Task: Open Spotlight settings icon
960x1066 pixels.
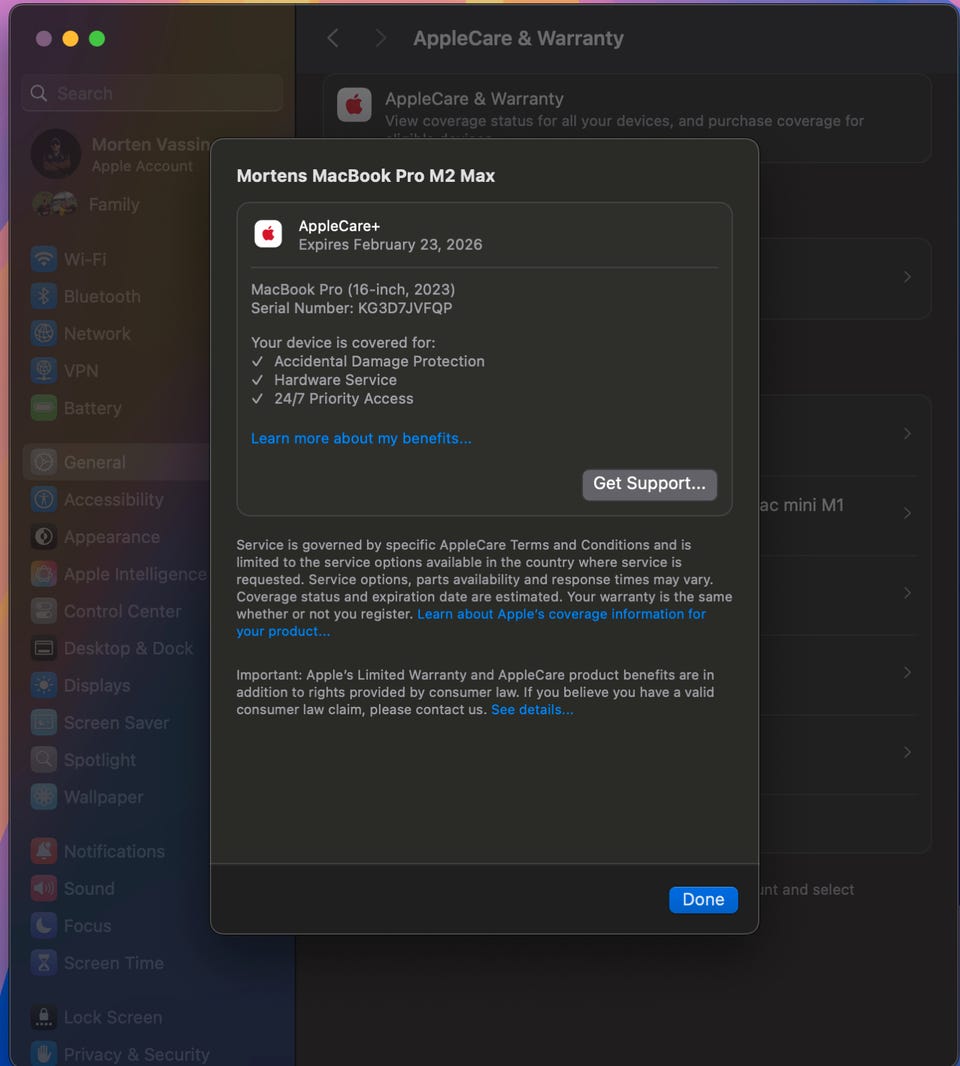Action: (44, 759)
